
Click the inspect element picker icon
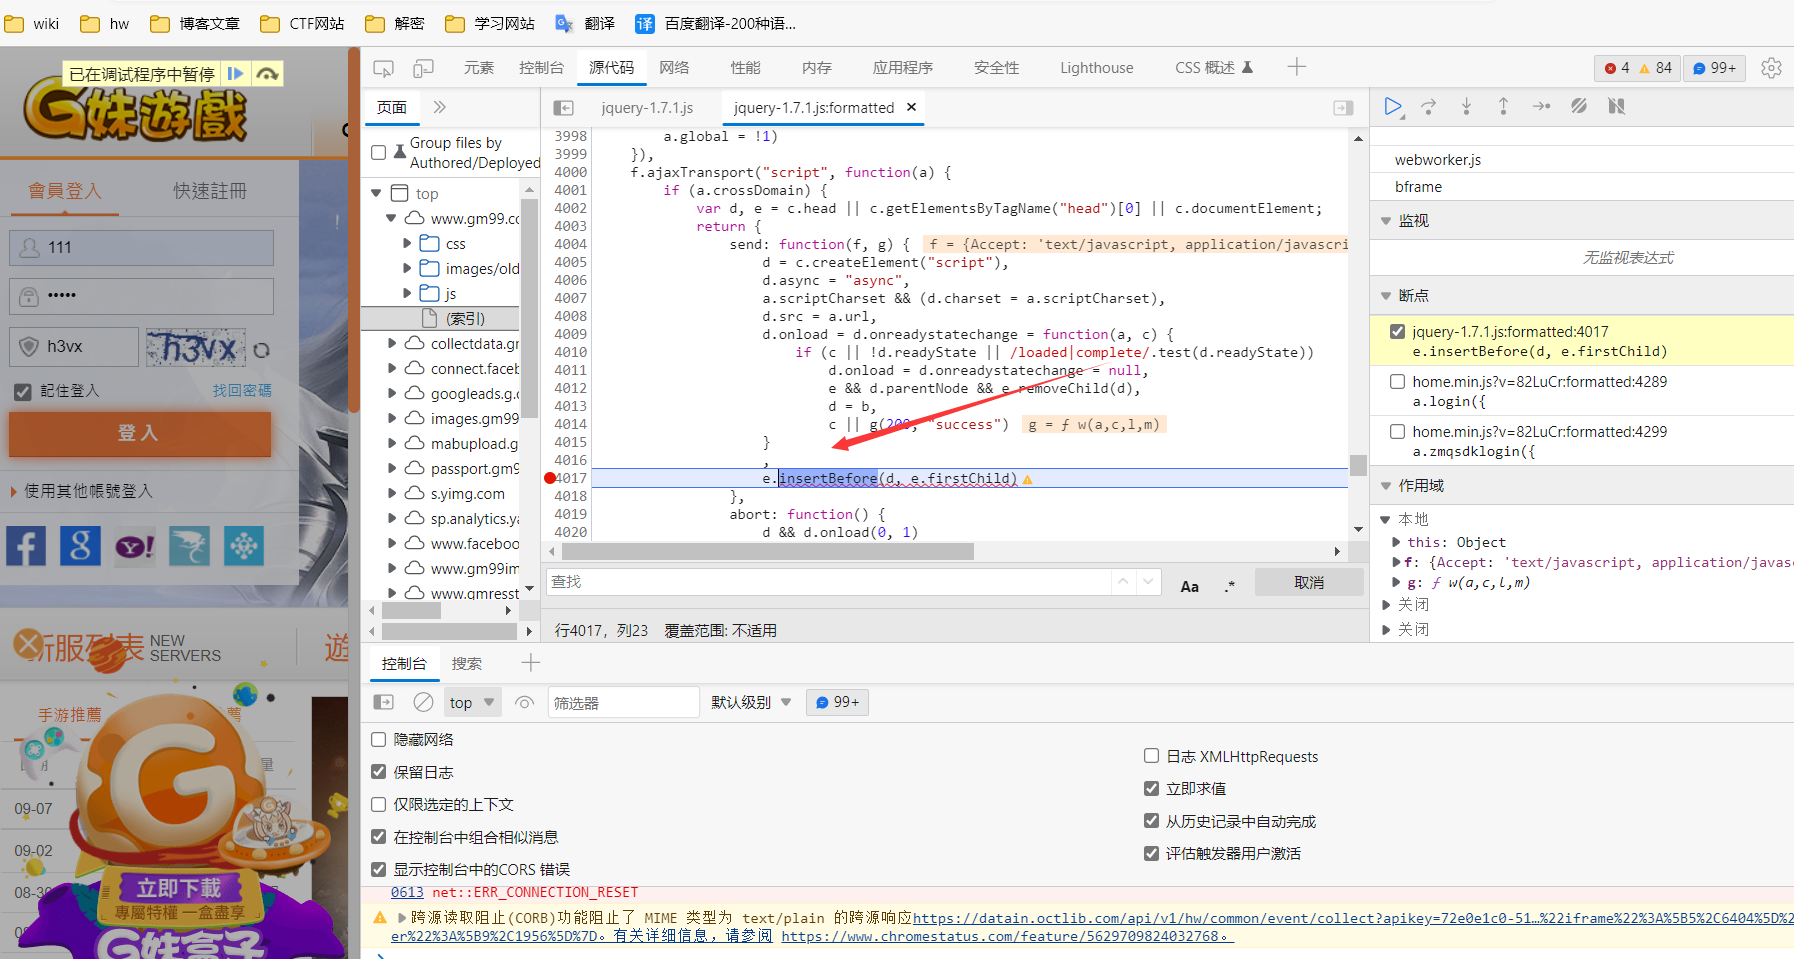click(x=383, y=68)
